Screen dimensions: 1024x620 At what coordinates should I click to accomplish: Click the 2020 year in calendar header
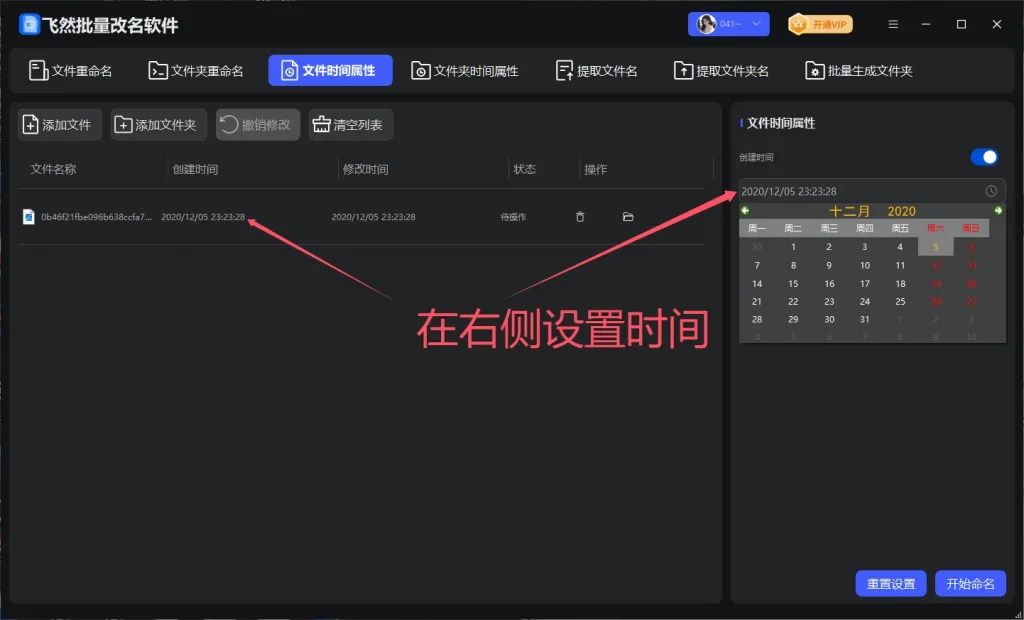tap(902, 211)
